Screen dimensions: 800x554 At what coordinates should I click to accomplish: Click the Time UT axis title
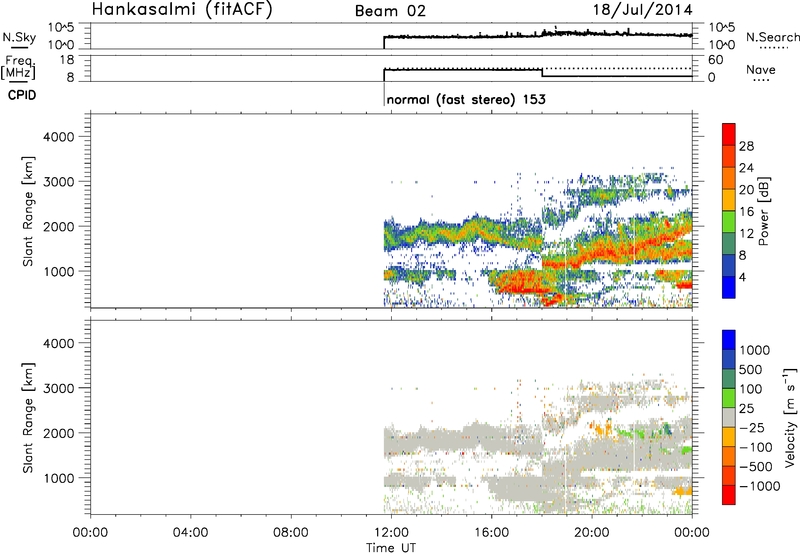(391, 547)
